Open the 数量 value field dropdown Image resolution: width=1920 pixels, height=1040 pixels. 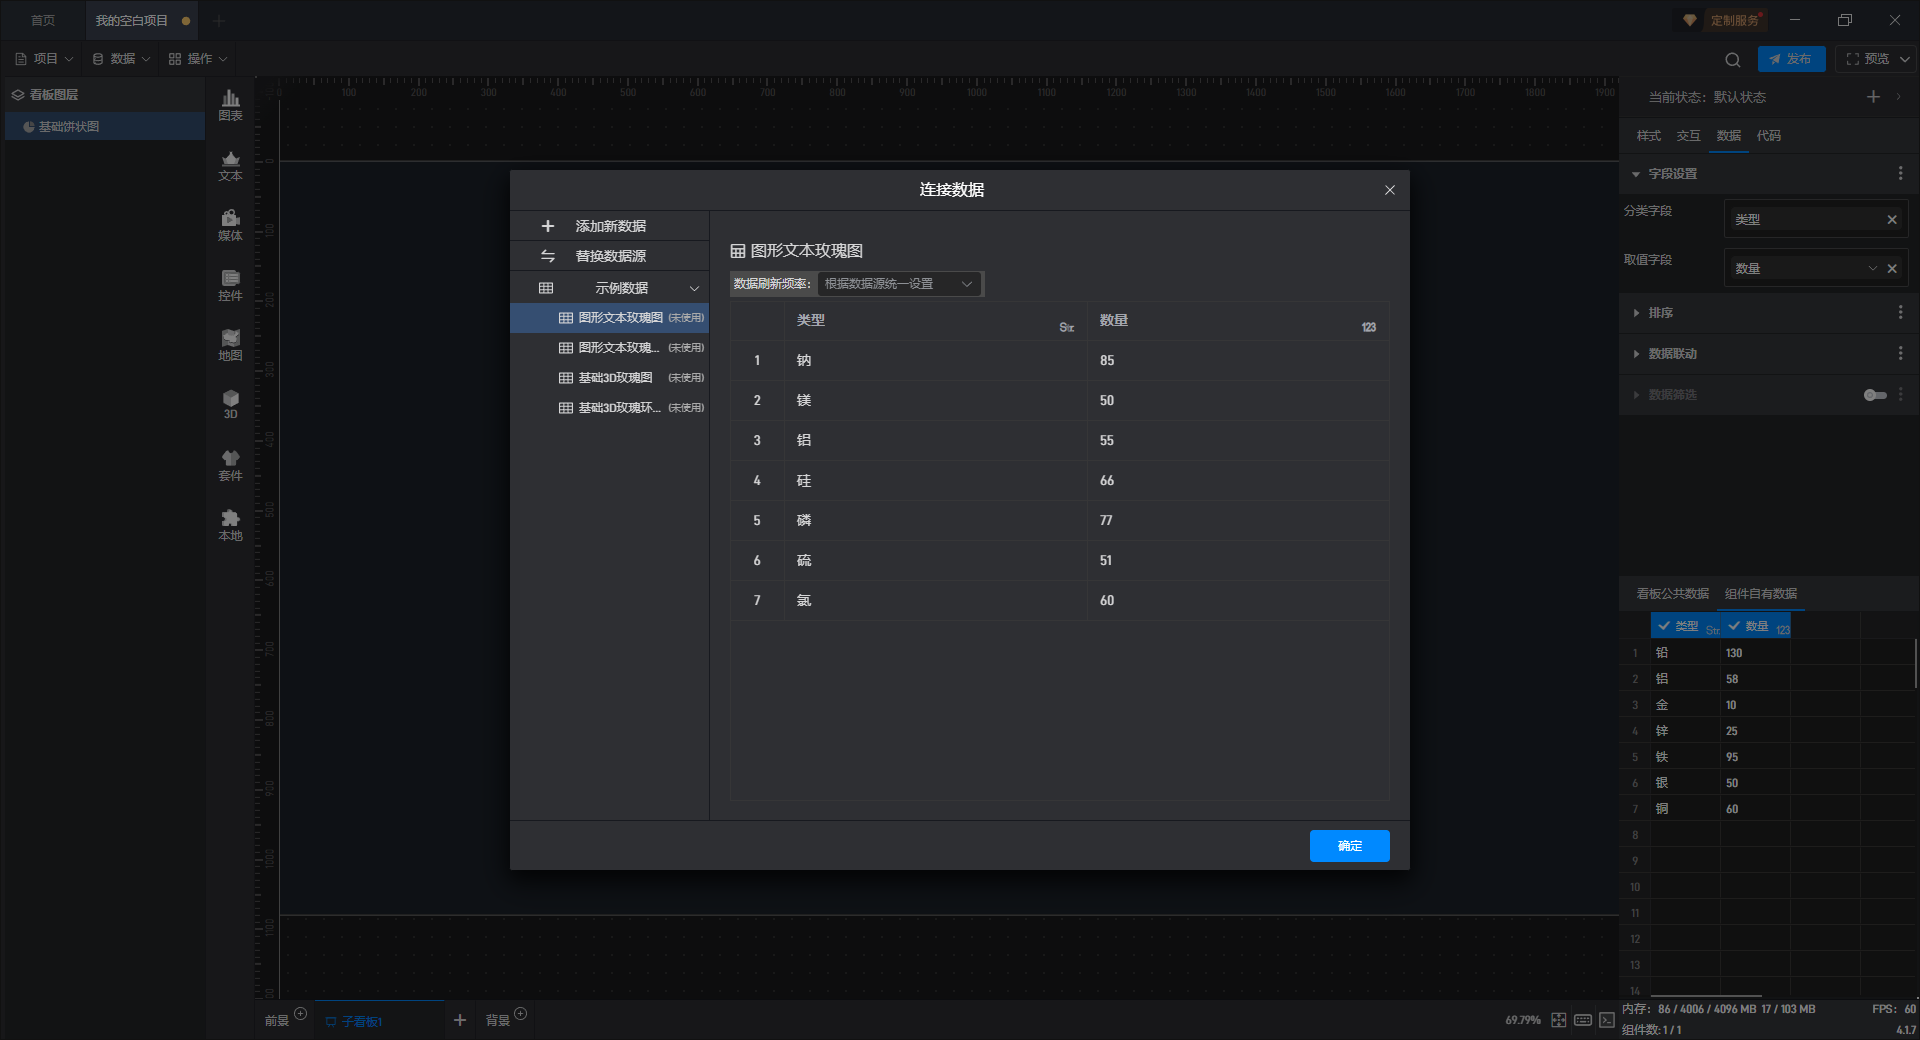1873,268
